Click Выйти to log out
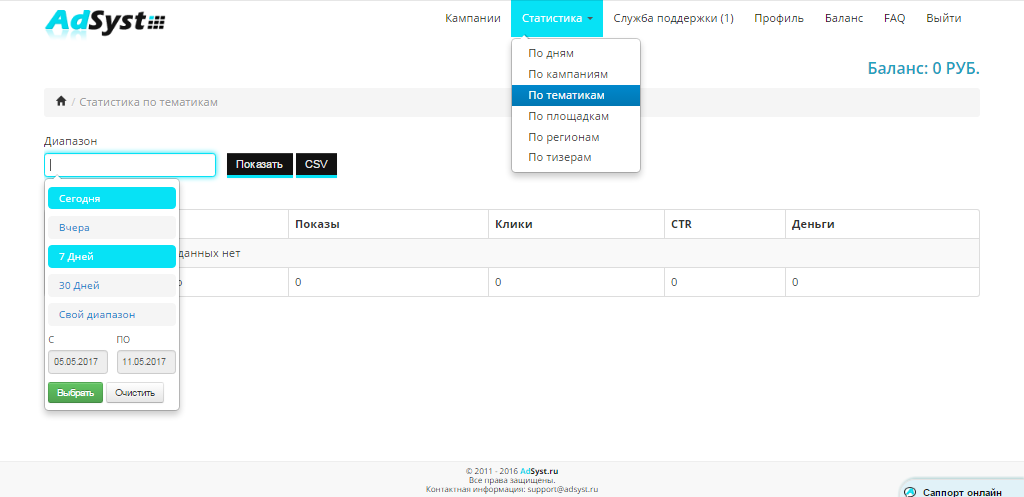The image size is (1024, 497). (x=943, y=18)
